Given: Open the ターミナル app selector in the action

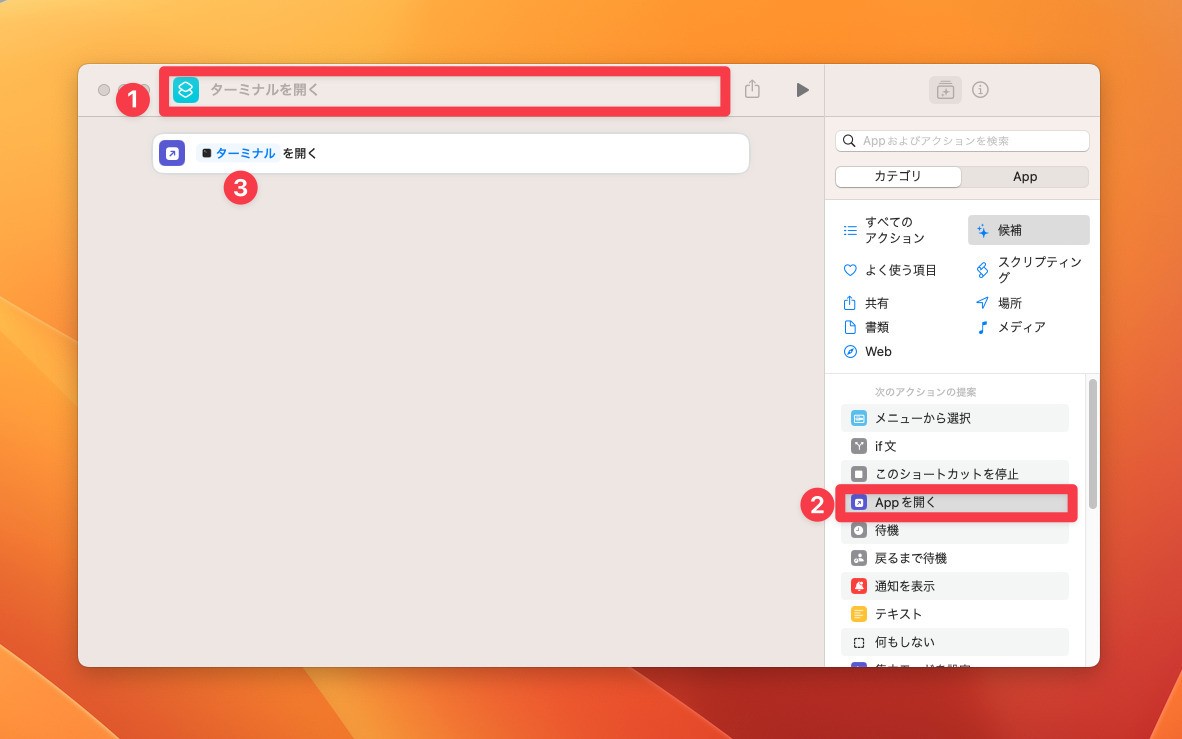Looking at the screenshot, I should click(244, 153).
